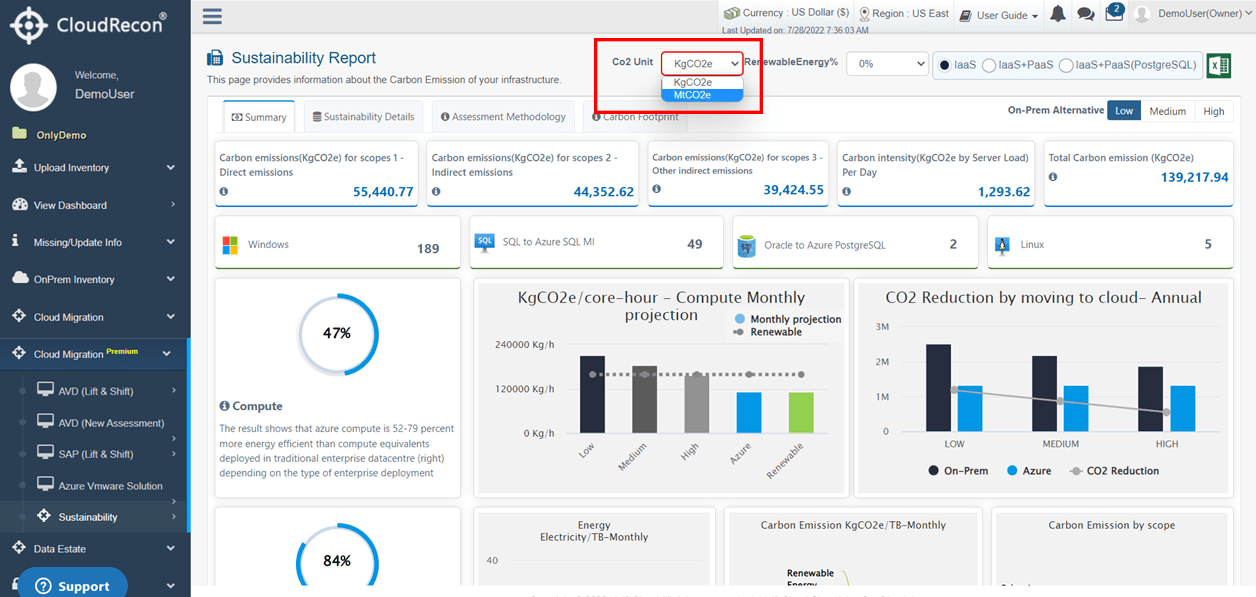Image resolution: width=1256 pixels, height=597 pixels.
Task: Select the IaaS radio button
Action: point(945,65)
